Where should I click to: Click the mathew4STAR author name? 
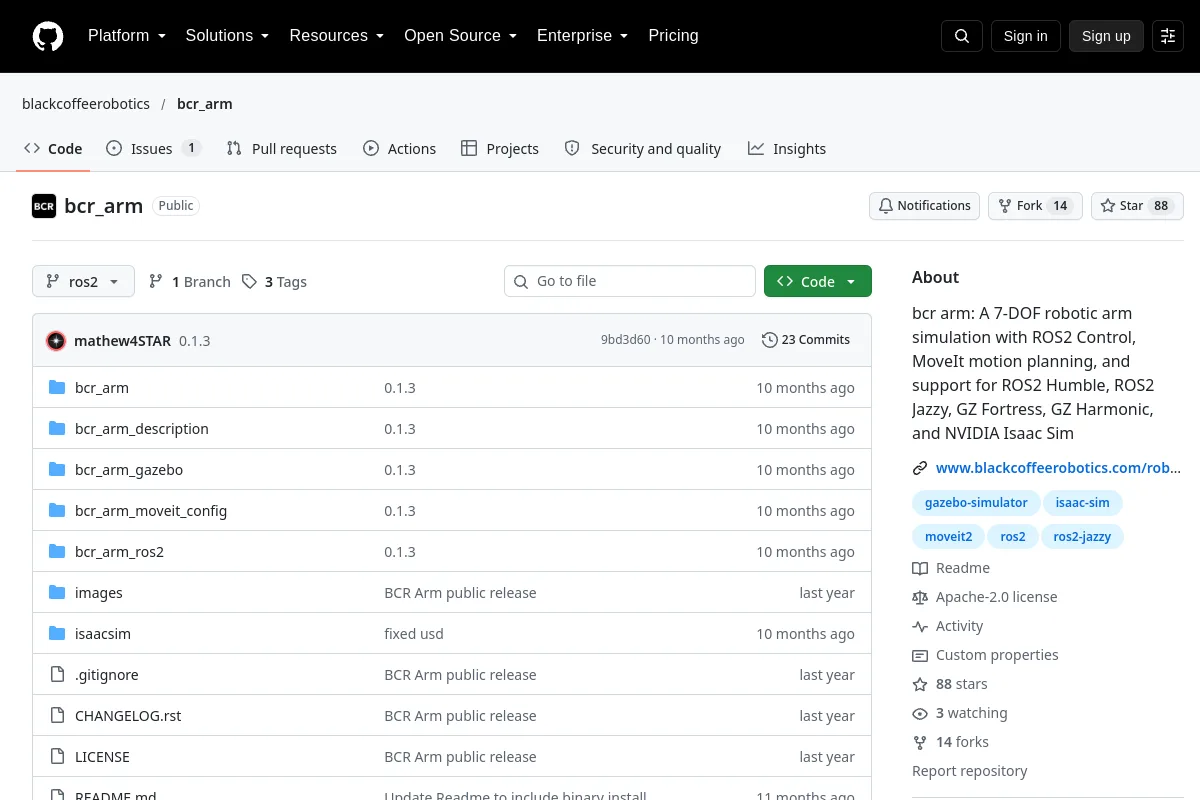pyautogui.click(x=122, y=341)
